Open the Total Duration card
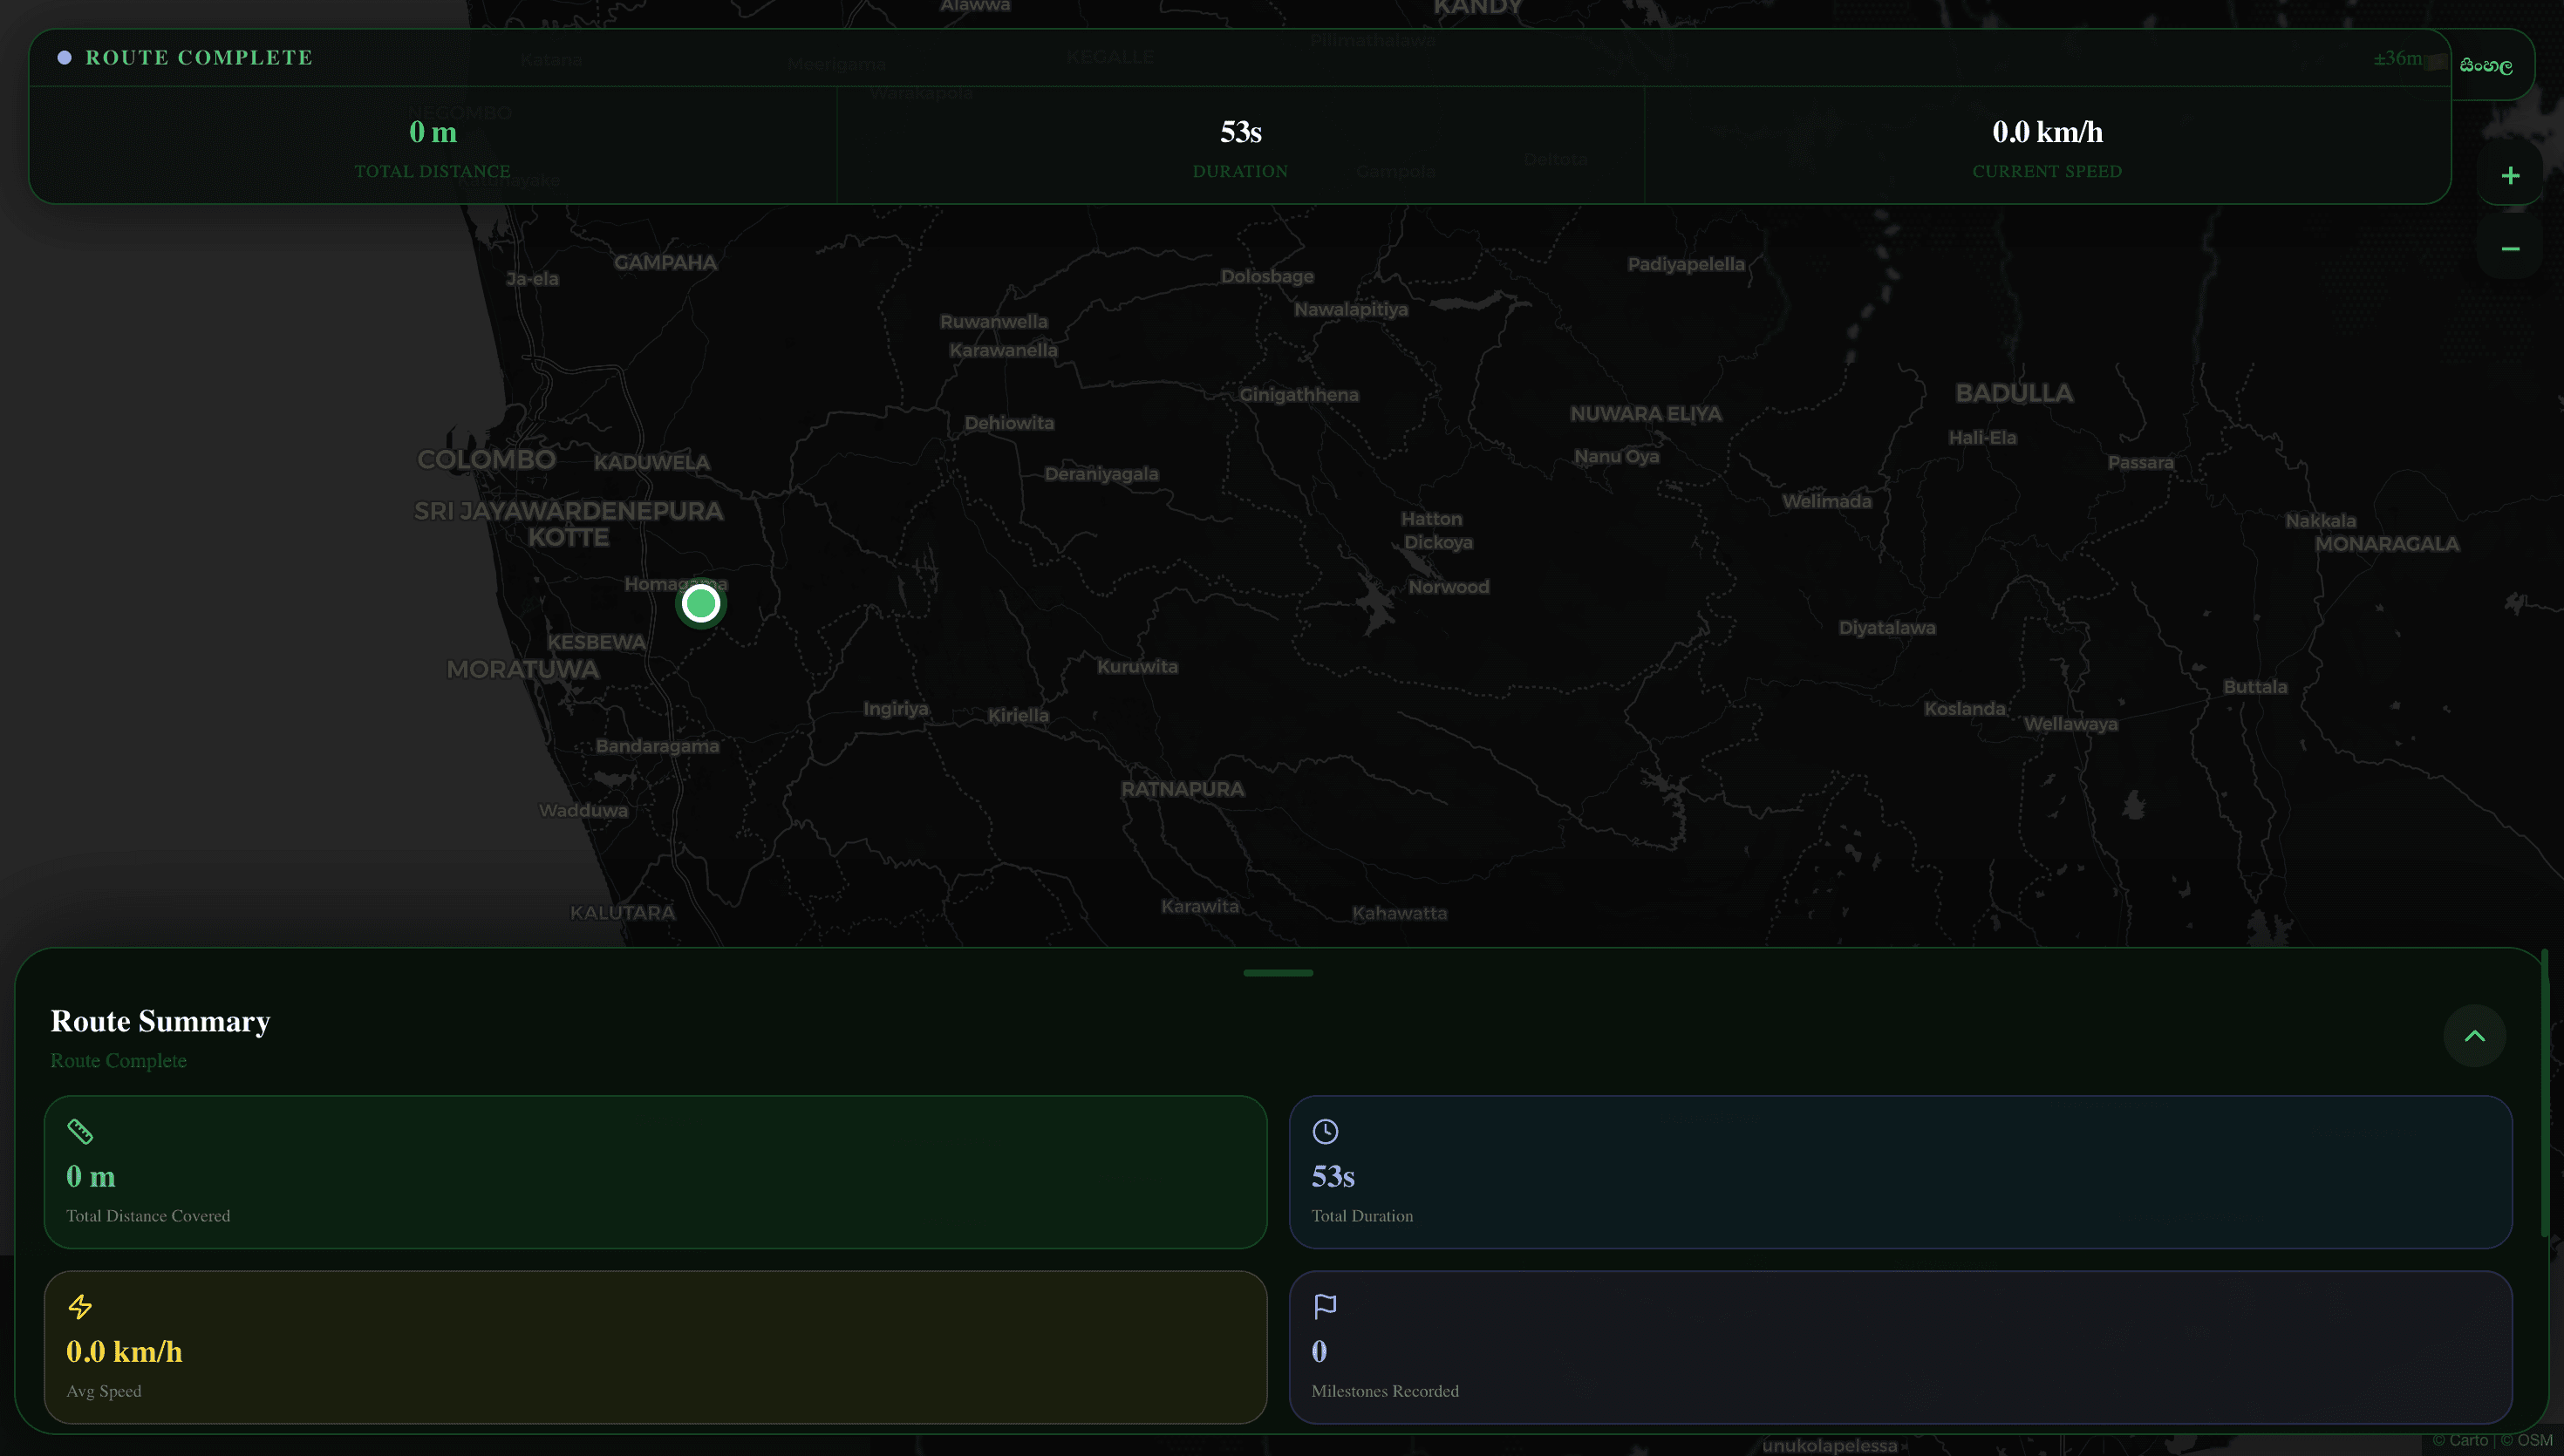Viewport: 2564px width, 1456px height. 1900,1172
